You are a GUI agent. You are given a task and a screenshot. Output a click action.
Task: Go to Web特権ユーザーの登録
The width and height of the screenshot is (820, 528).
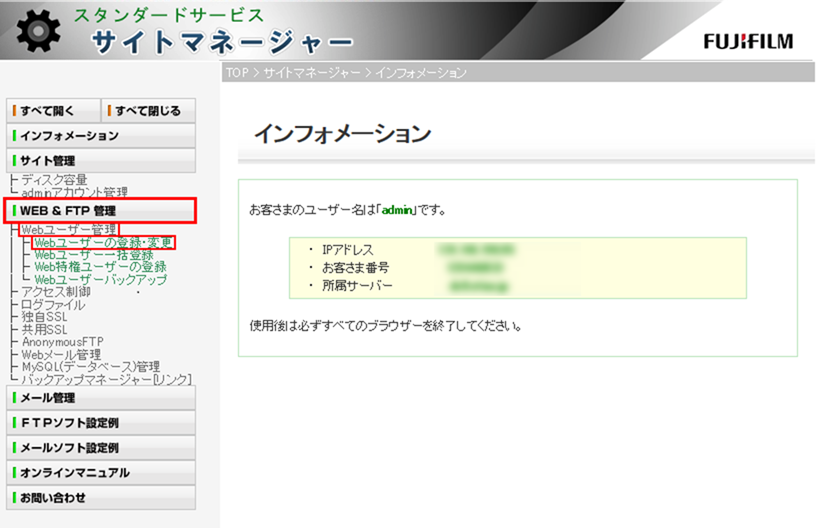(100, 267)
